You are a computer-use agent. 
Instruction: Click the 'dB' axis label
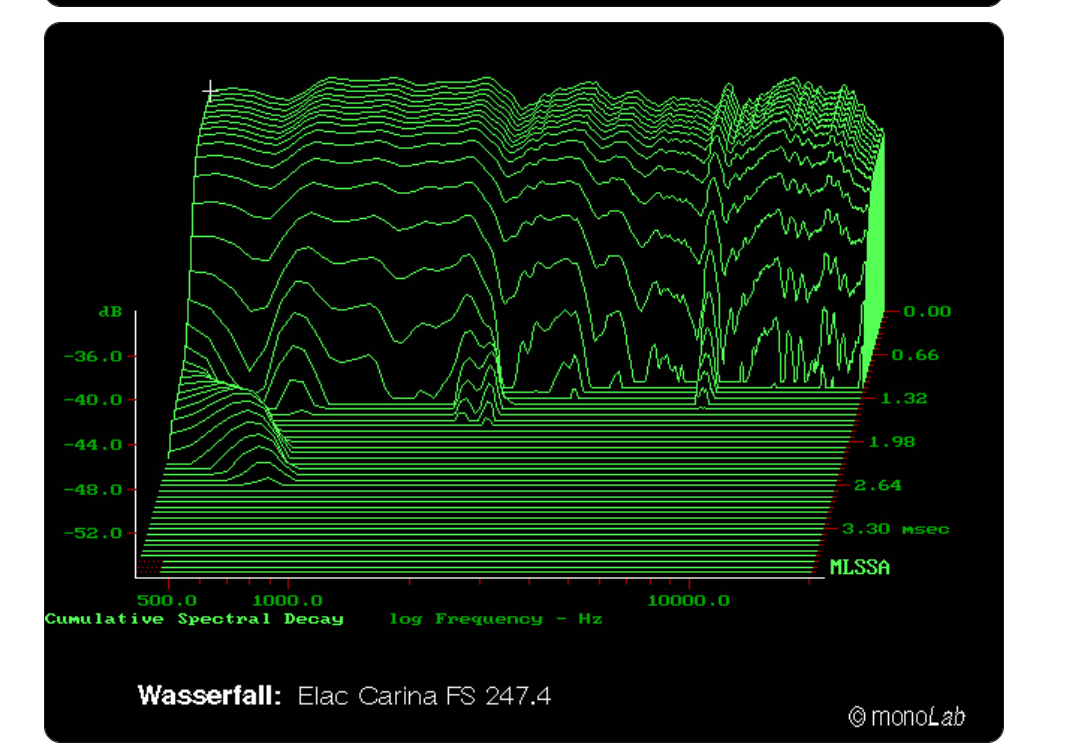[x=111, y=312]
